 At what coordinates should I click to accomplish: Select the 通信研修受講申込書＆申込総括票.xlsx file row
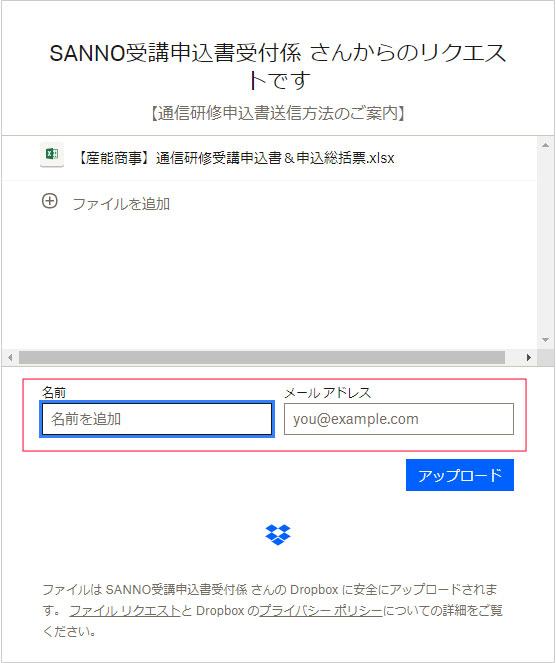269,158
